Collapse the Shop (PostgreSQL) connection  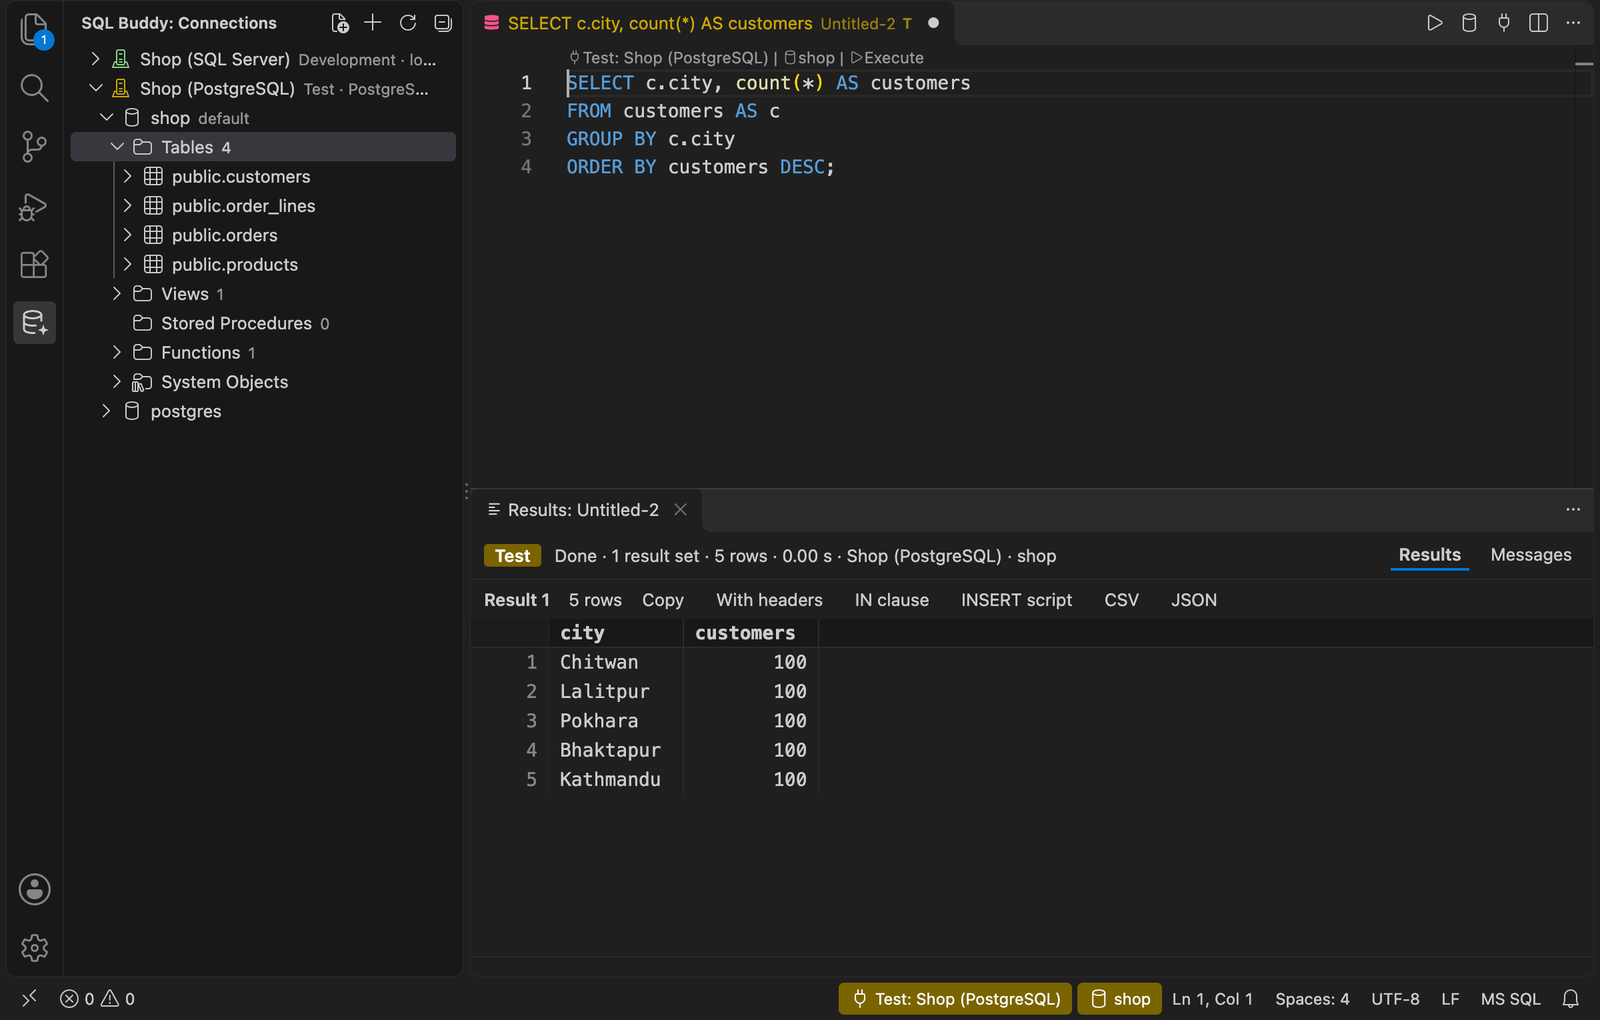[96, 88]
